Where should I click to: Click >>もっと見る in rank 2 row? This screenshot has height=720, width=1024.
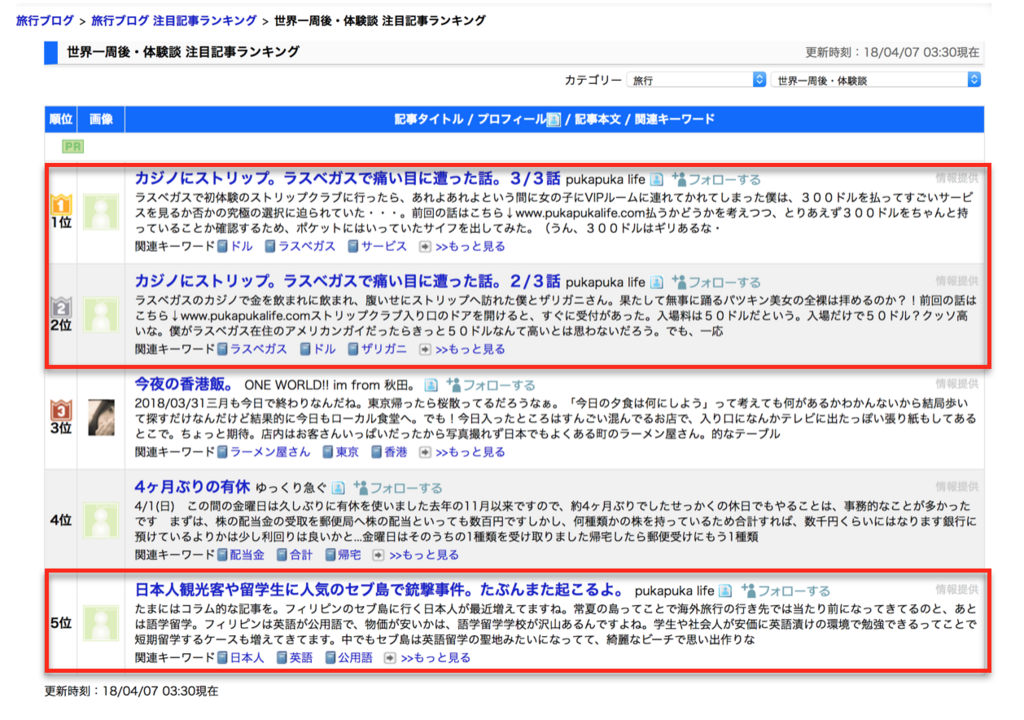470,349
